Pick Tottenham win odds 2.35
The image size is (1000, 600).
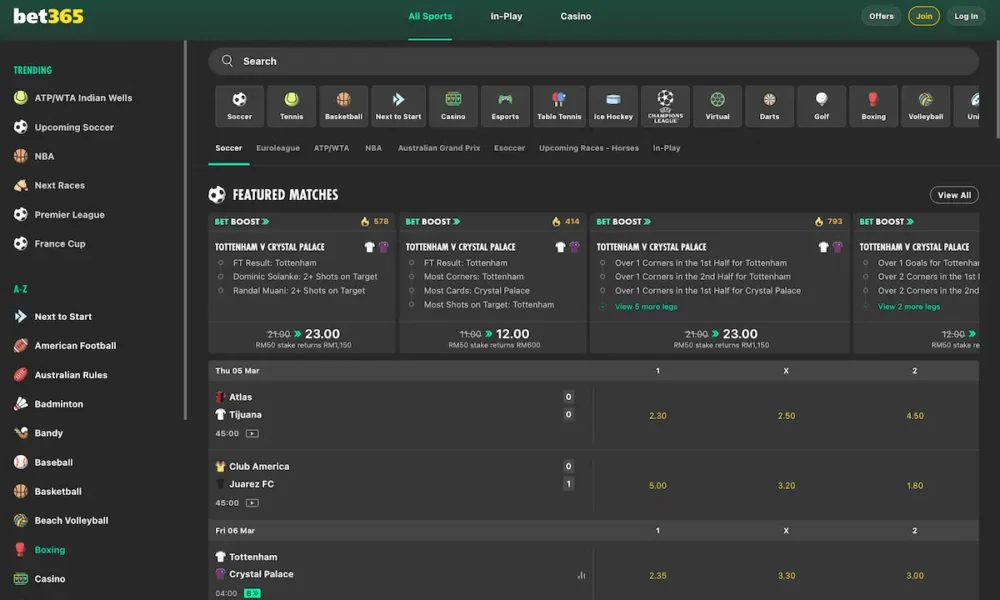tap(658, 575)
